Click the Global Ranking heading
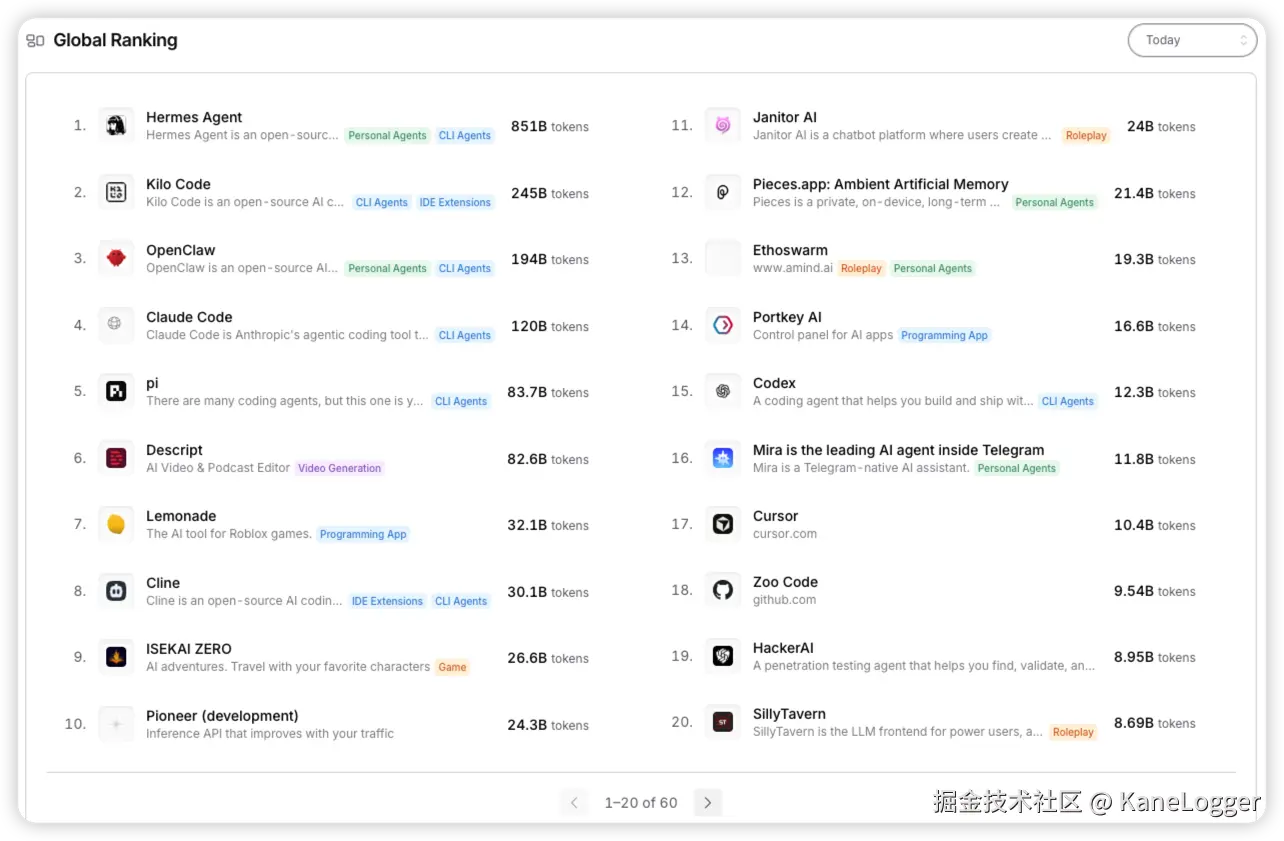The width and height of the screenshot is (1284, 841). 115,41
